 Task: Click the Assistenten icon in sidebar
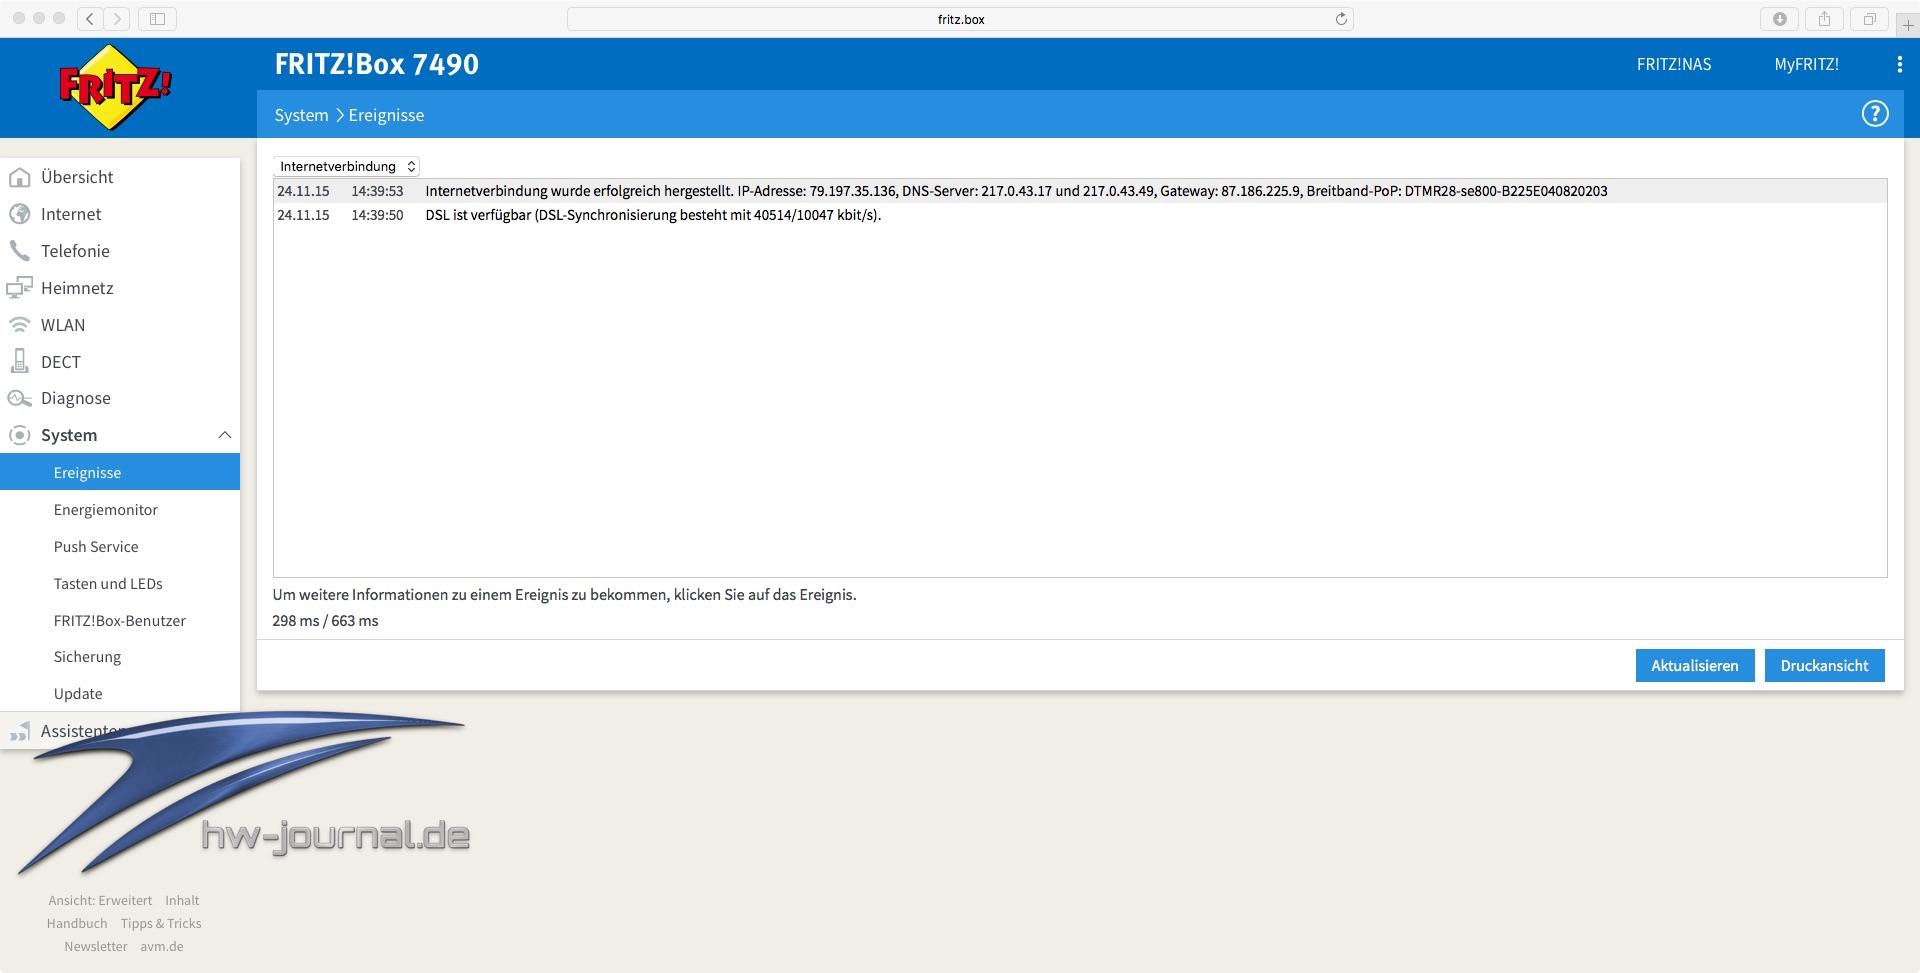(19, 732)
